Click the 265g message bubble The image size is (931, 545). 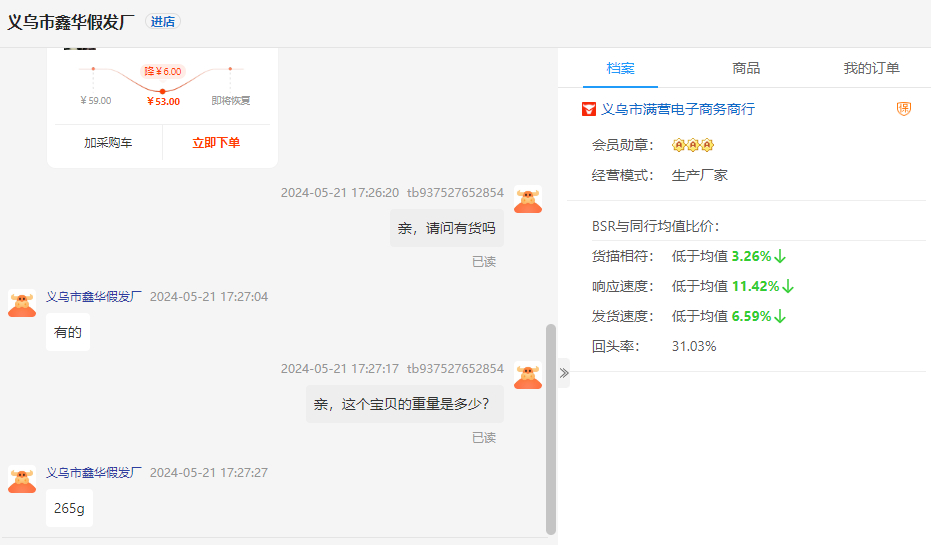tap(69, 508)
